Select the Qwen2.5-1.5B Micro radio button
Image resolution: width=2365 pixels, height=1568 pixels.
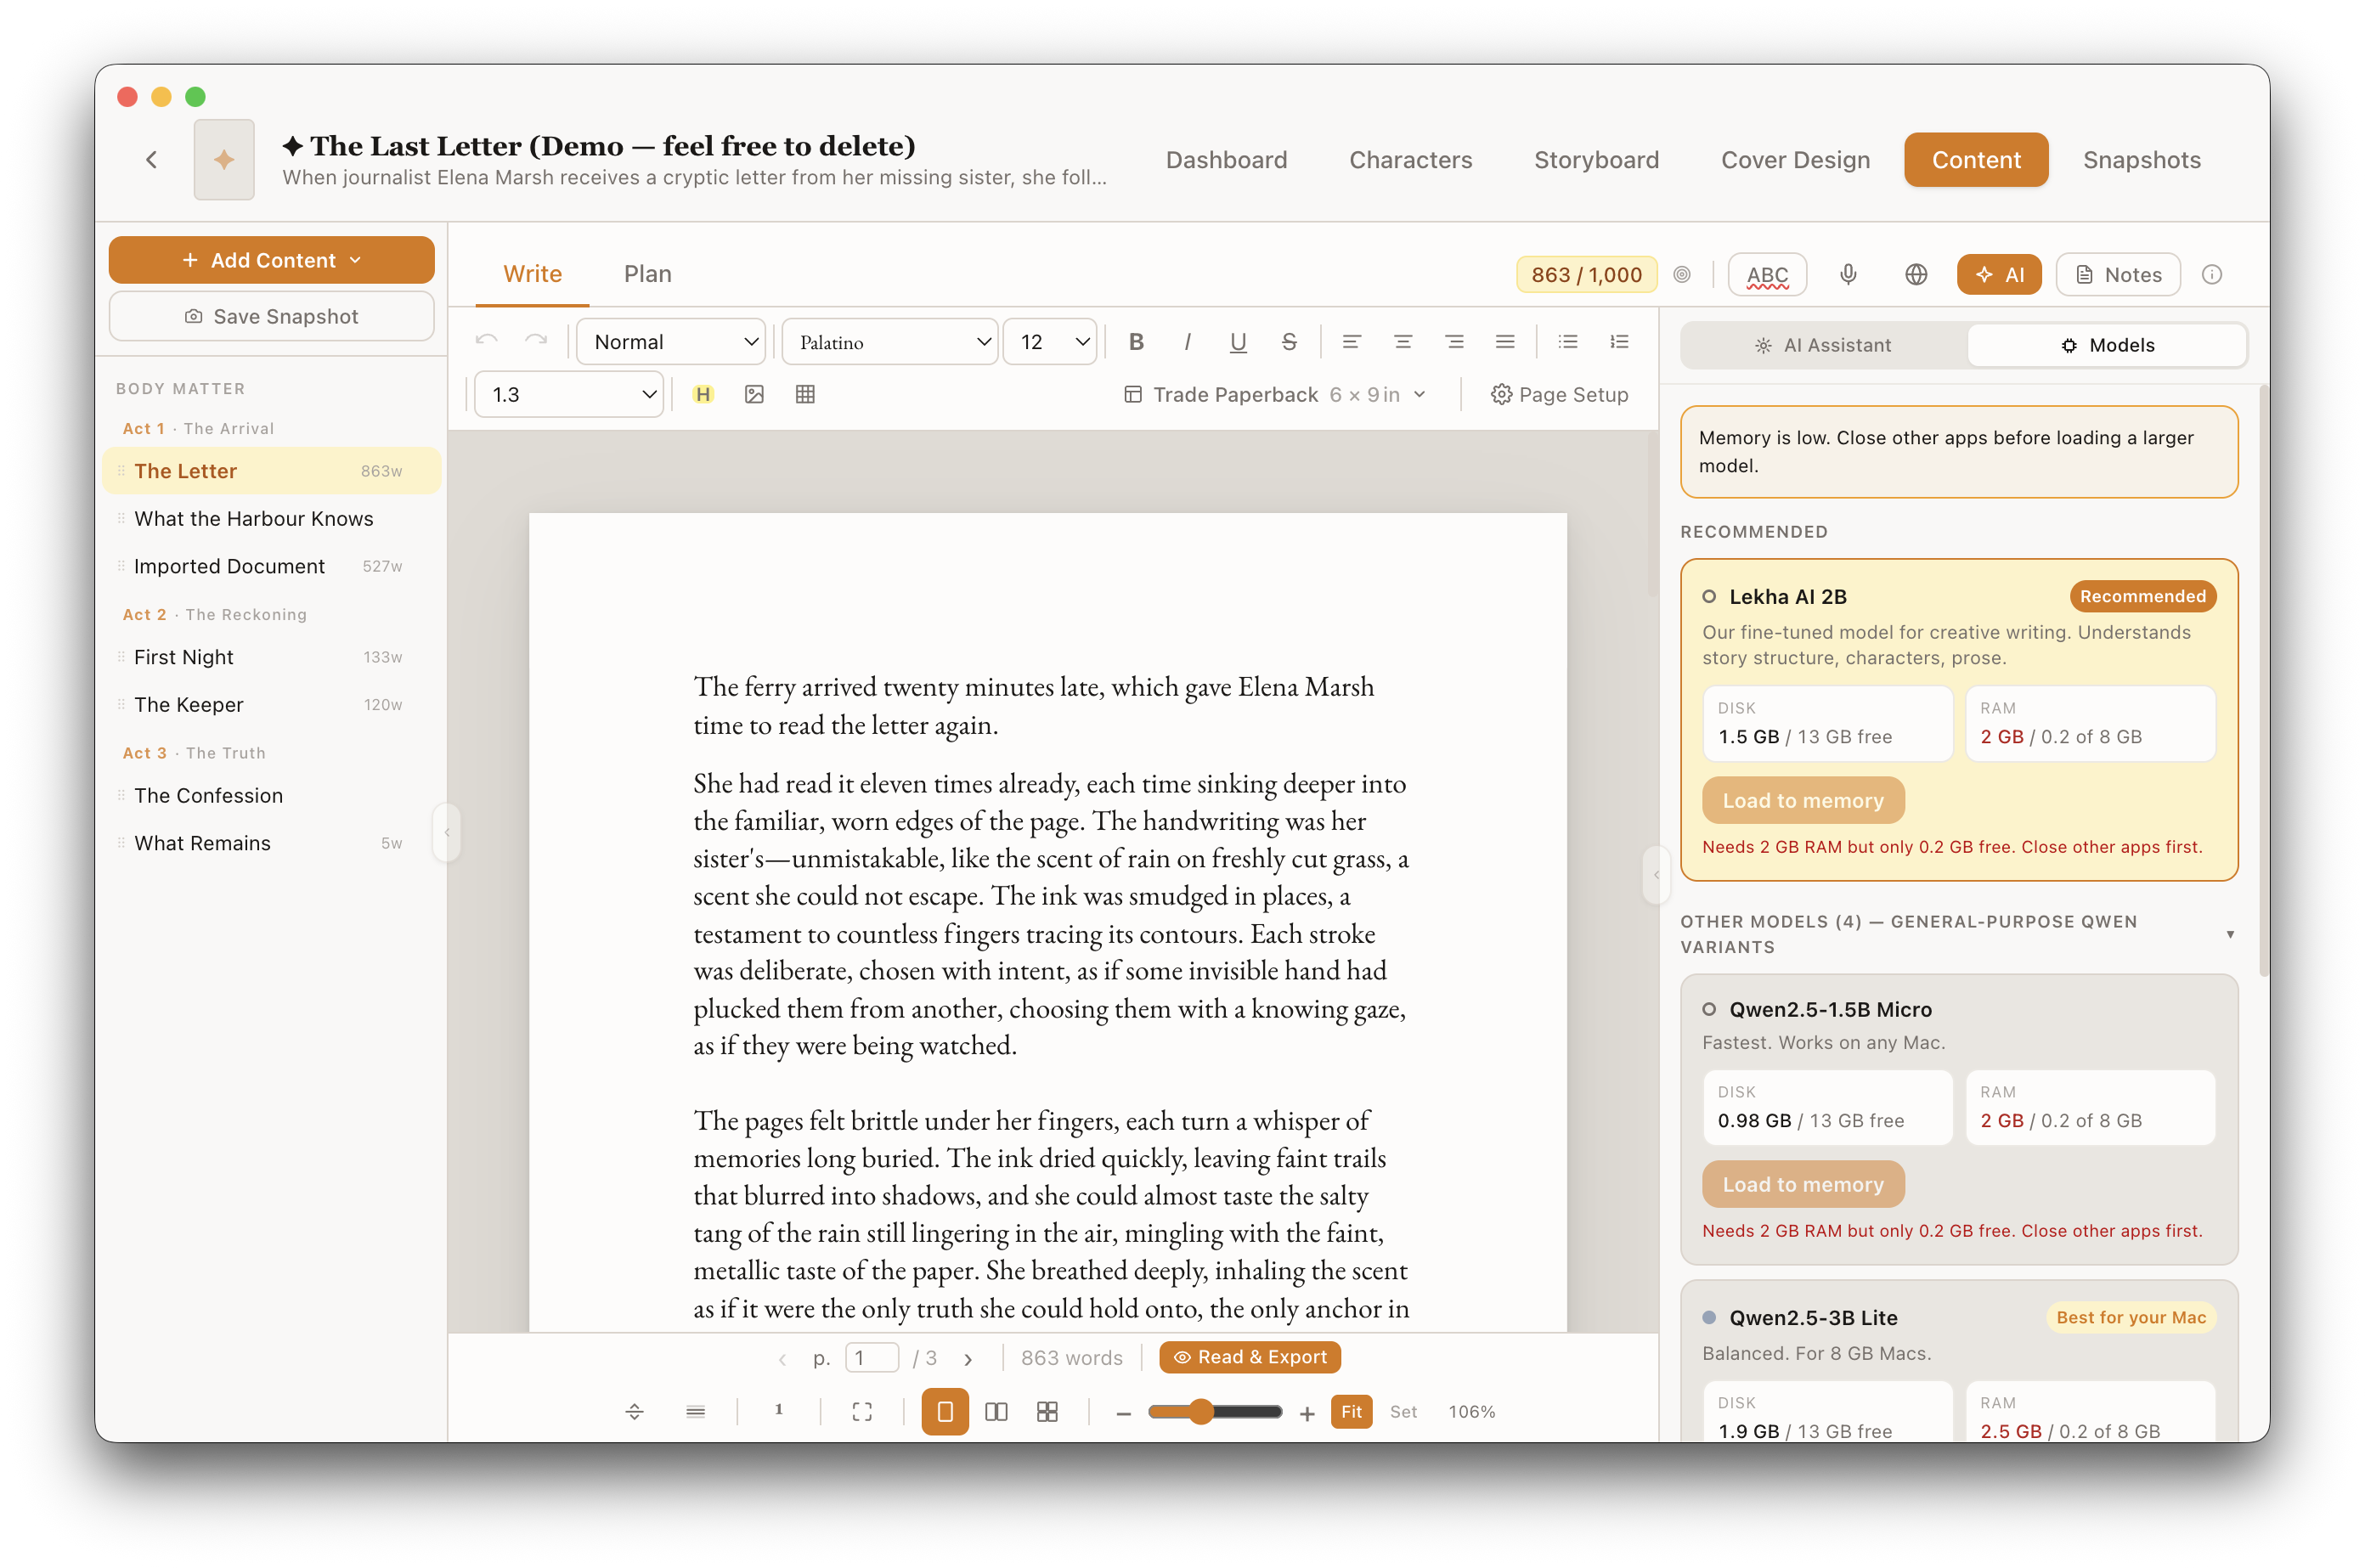point(1709,1009)
